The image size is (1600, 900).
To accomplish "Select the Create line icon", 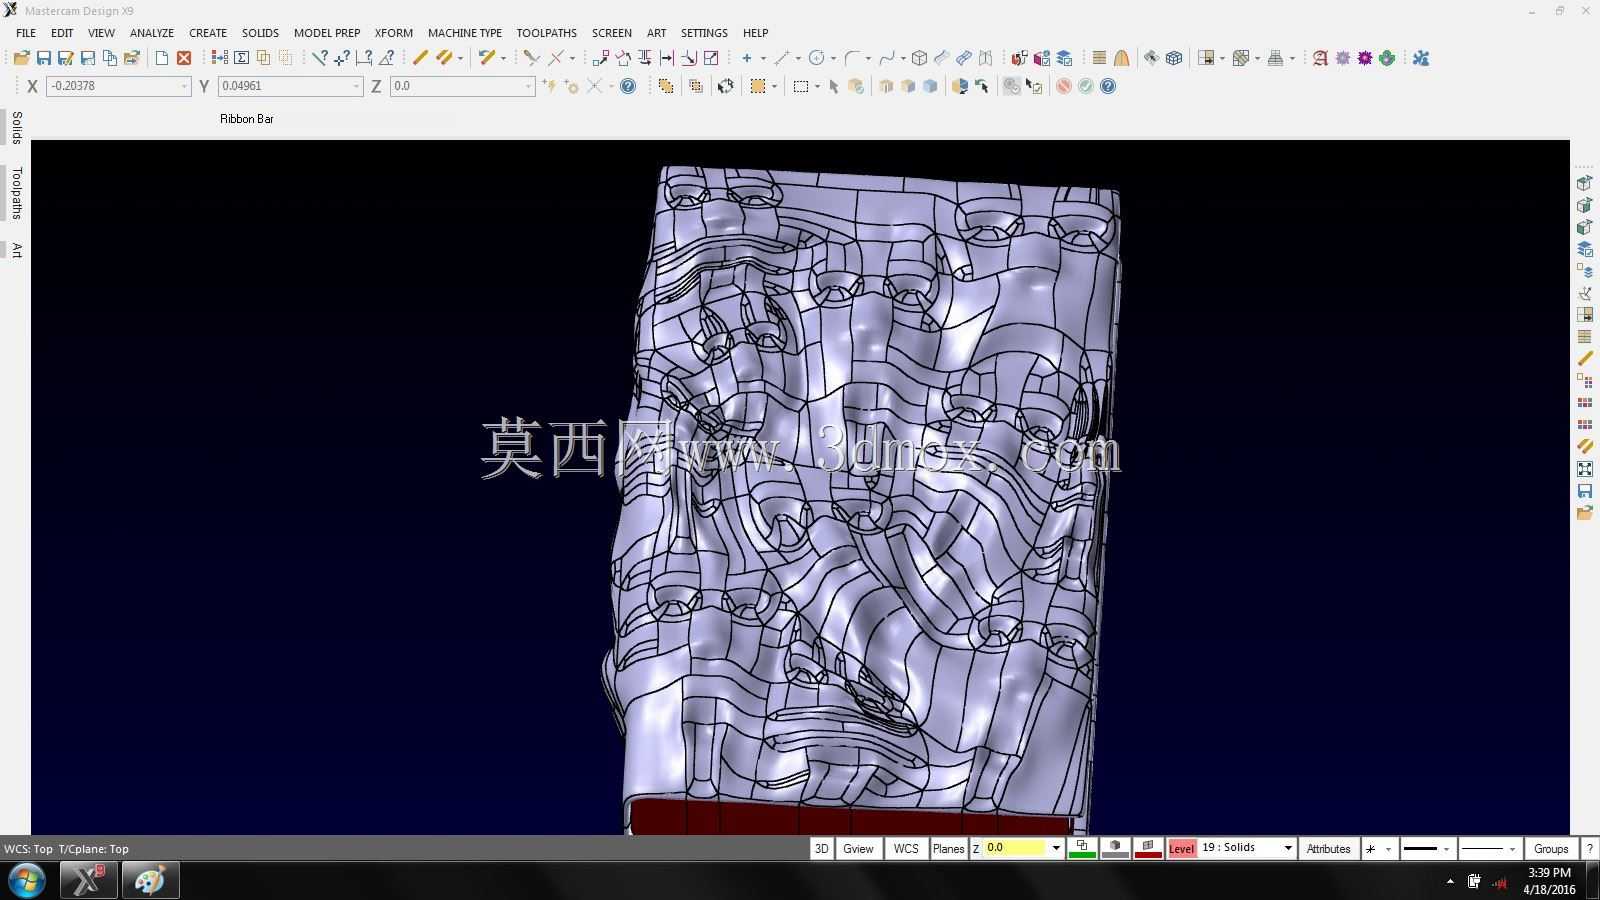I will pos(782,58).
